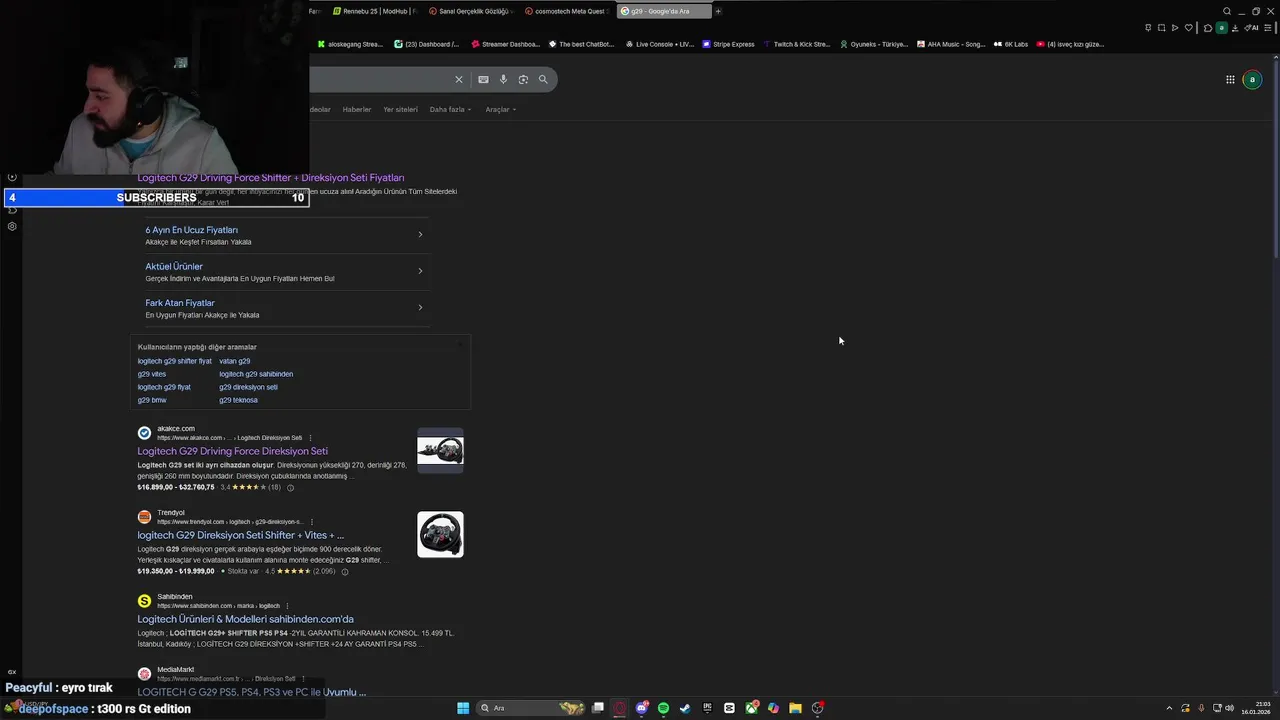This screenshot has height=720, width=1280.
Task: Switch to the Rennebu 25 ModHub tab
Action: (x=373, y=11)
